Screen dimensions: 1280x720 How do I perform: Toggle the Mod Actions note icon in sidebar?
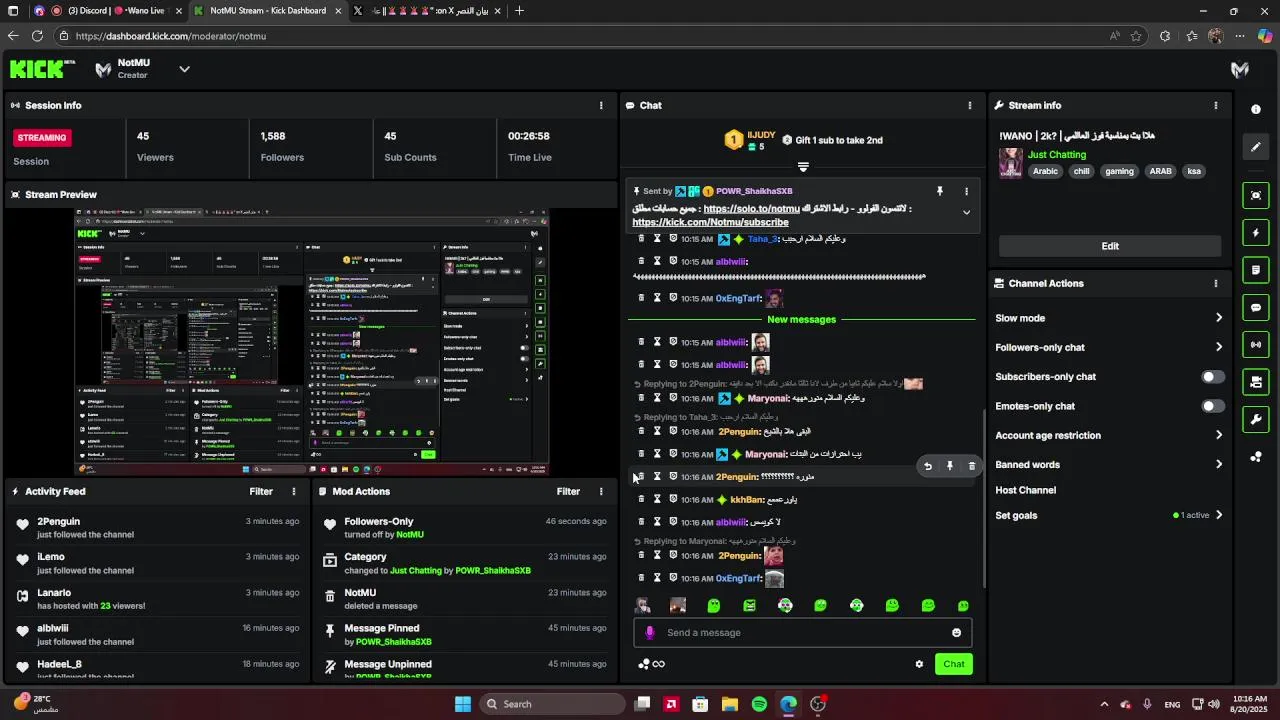click(x=1256, y=270)
